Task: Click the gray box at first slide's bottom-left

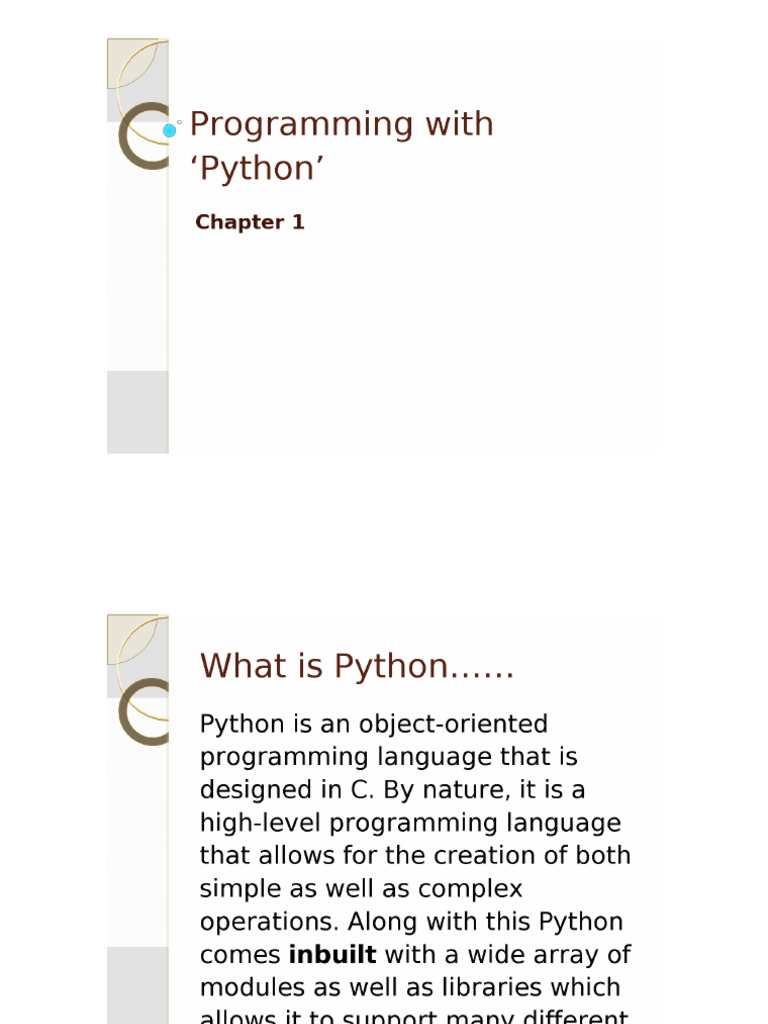Action: (138, 411)
